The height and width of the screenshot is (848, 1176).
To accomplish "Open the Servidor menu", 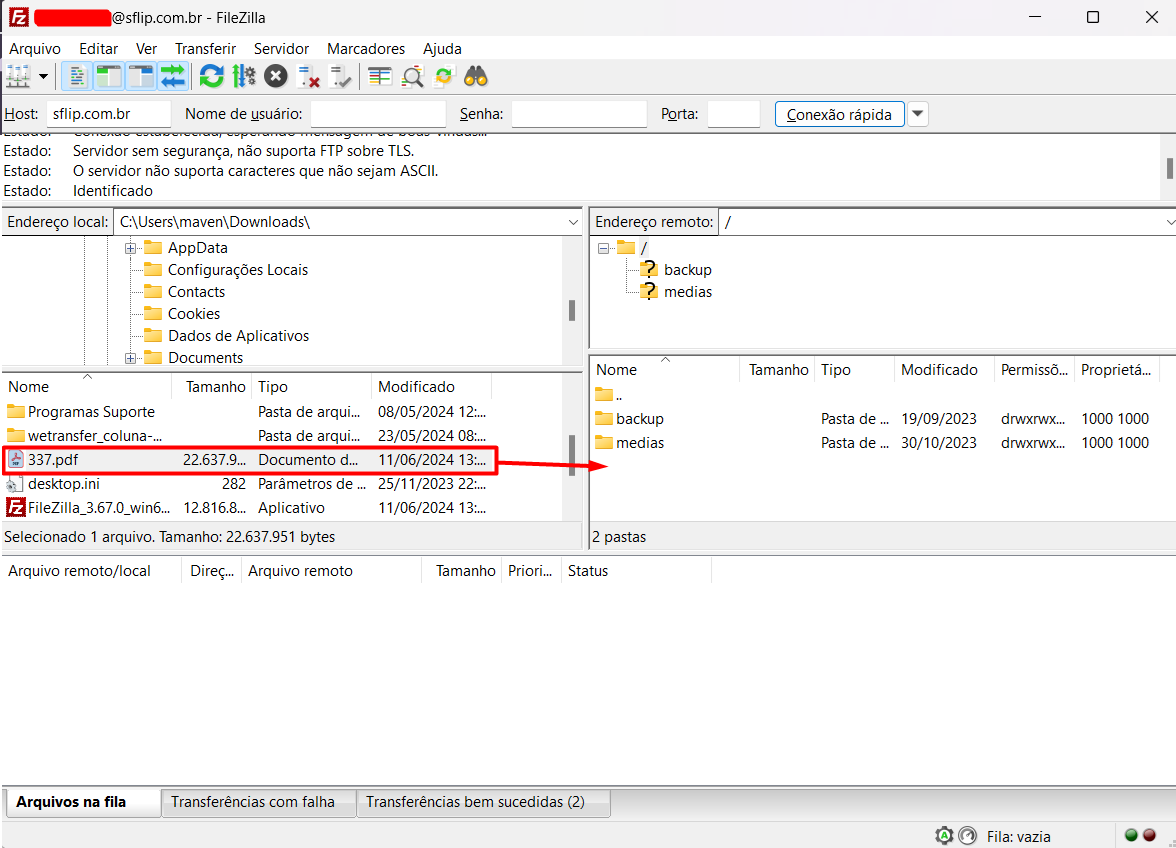I will click(x=281, y=49).
